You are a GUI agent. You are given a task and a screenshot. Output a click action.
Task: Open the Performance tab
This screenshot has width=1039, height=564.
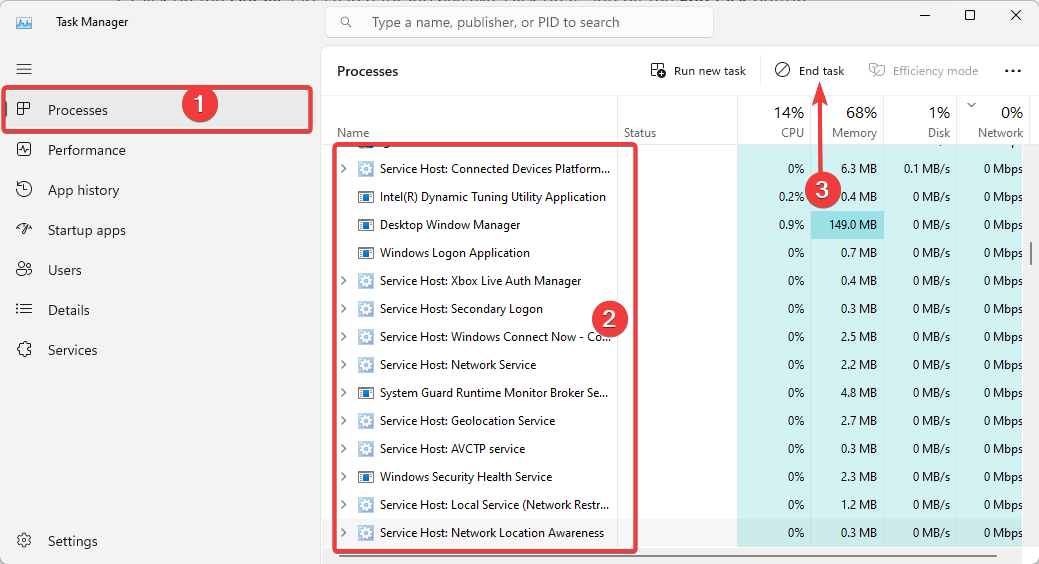click(x=86, y=150)
